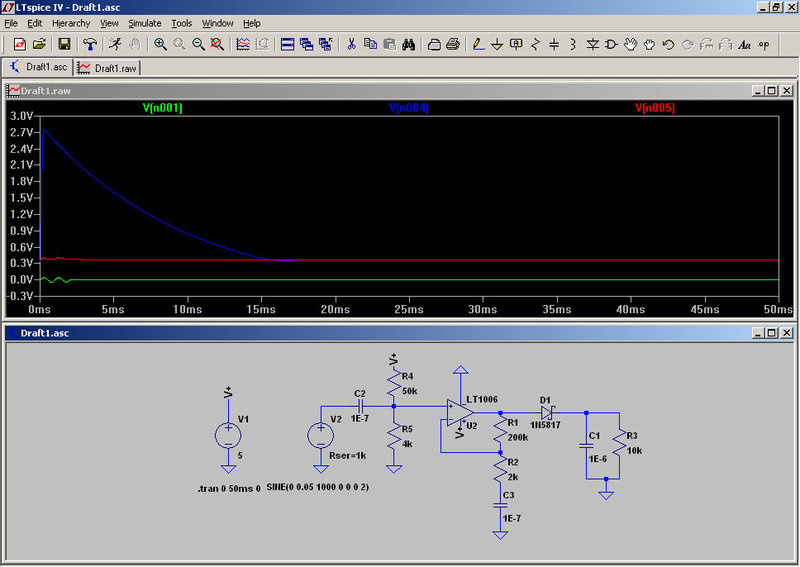800x567 pixels.
Task: Switch to the Draft1.asc tab
Action: [38, 67]
